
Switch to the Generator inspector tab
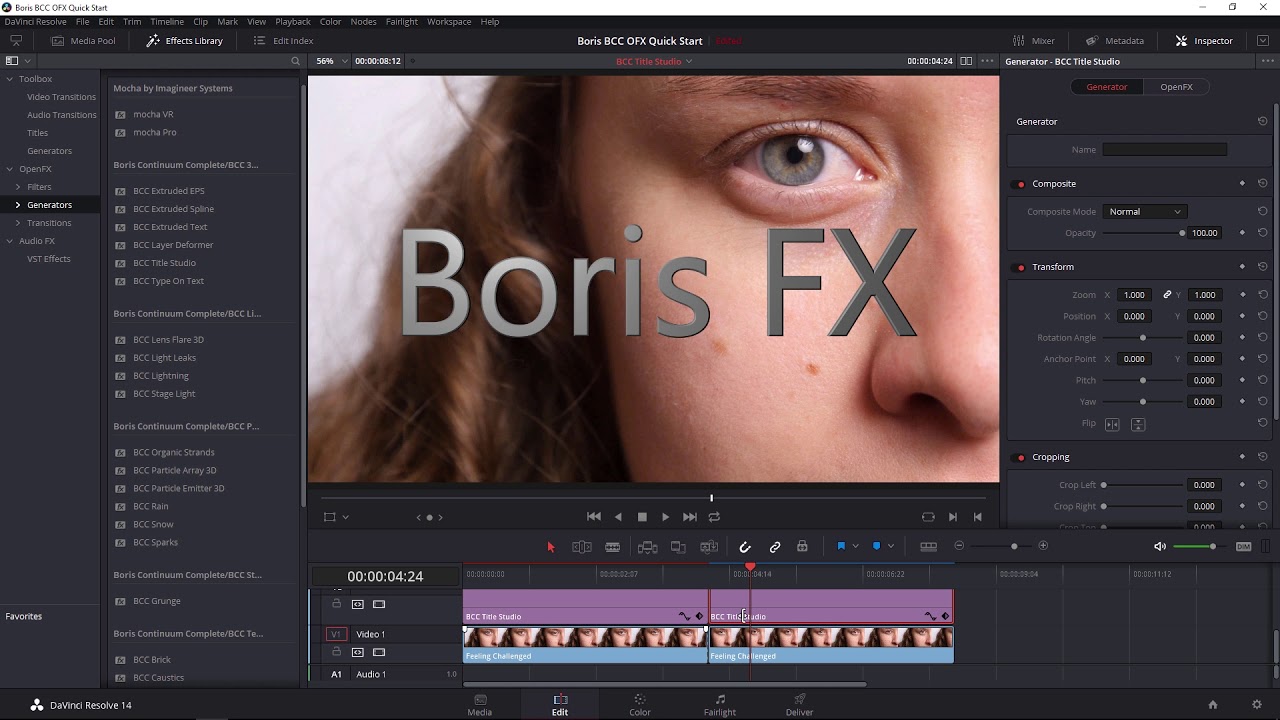[x=1107, y=87]
